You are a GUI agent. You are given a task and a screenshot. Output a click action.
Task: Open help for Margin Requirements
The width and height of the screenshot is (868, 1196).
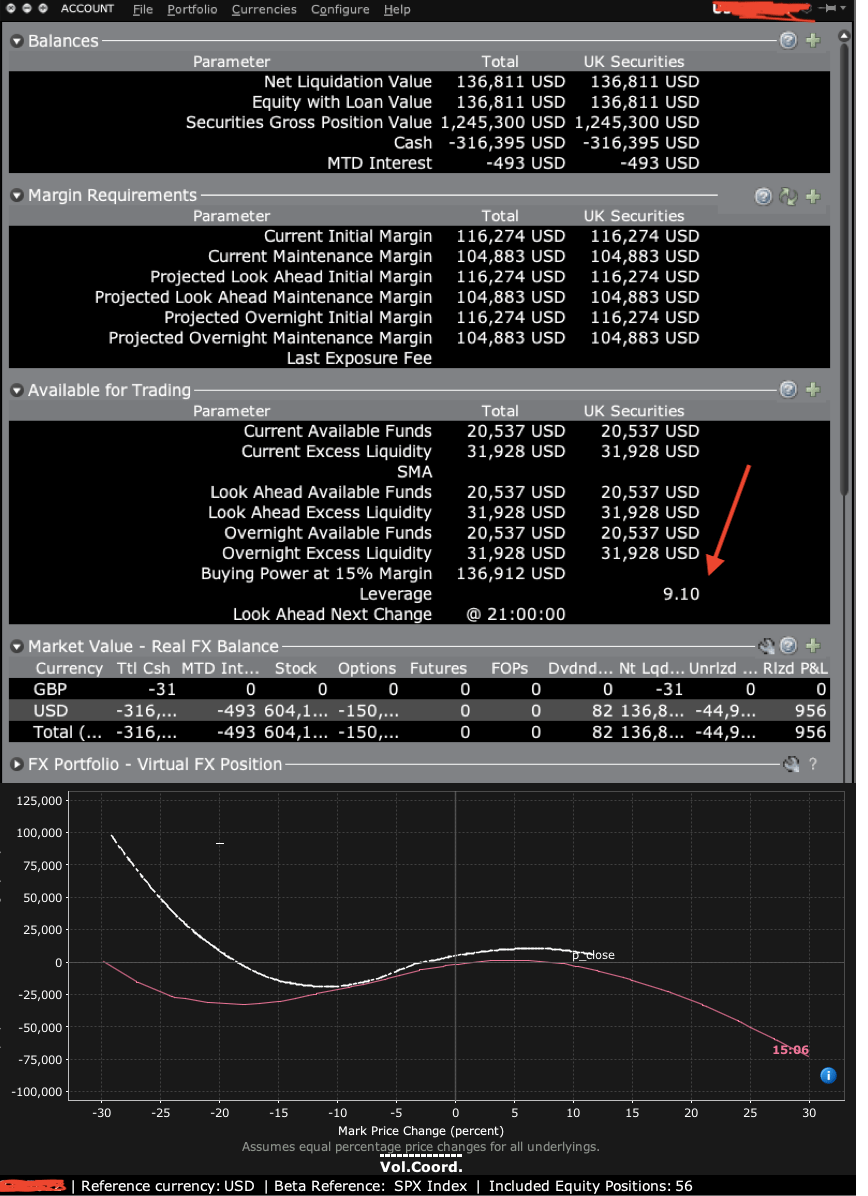click(x=763, y=196)
